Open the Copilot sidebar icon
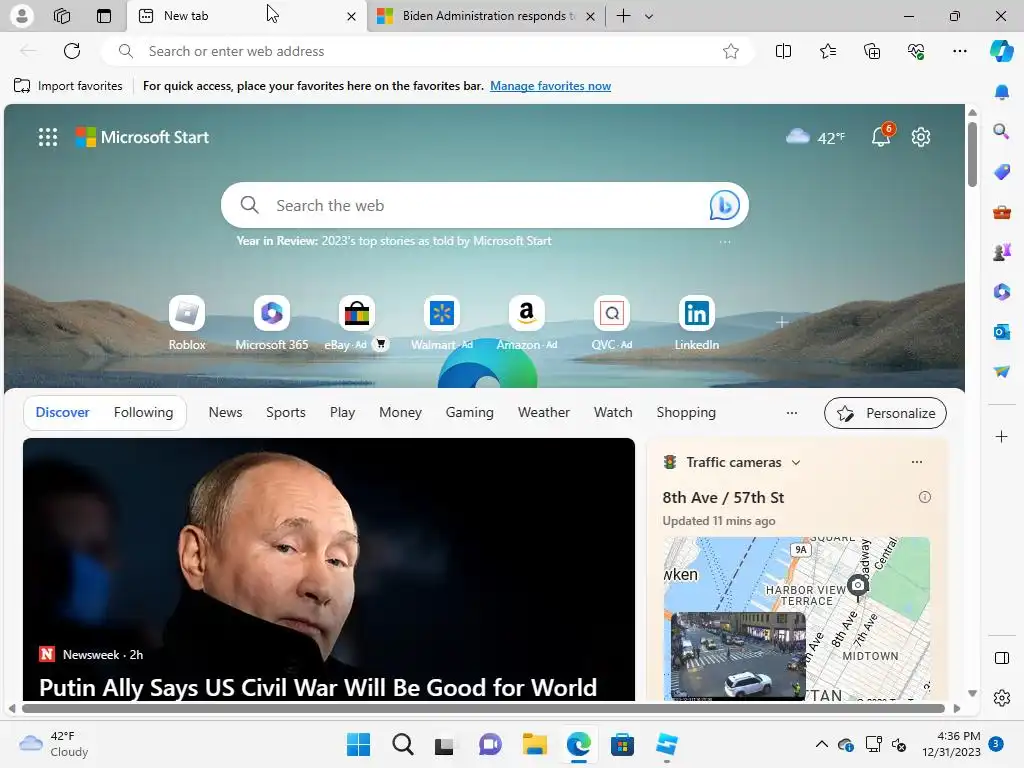Screen dimensions: 1024x768 click(x=1001, y=51)
